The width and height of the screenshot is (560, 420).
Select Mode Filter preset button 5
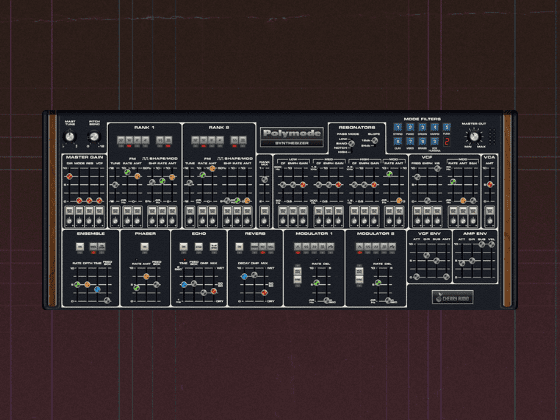446,128
